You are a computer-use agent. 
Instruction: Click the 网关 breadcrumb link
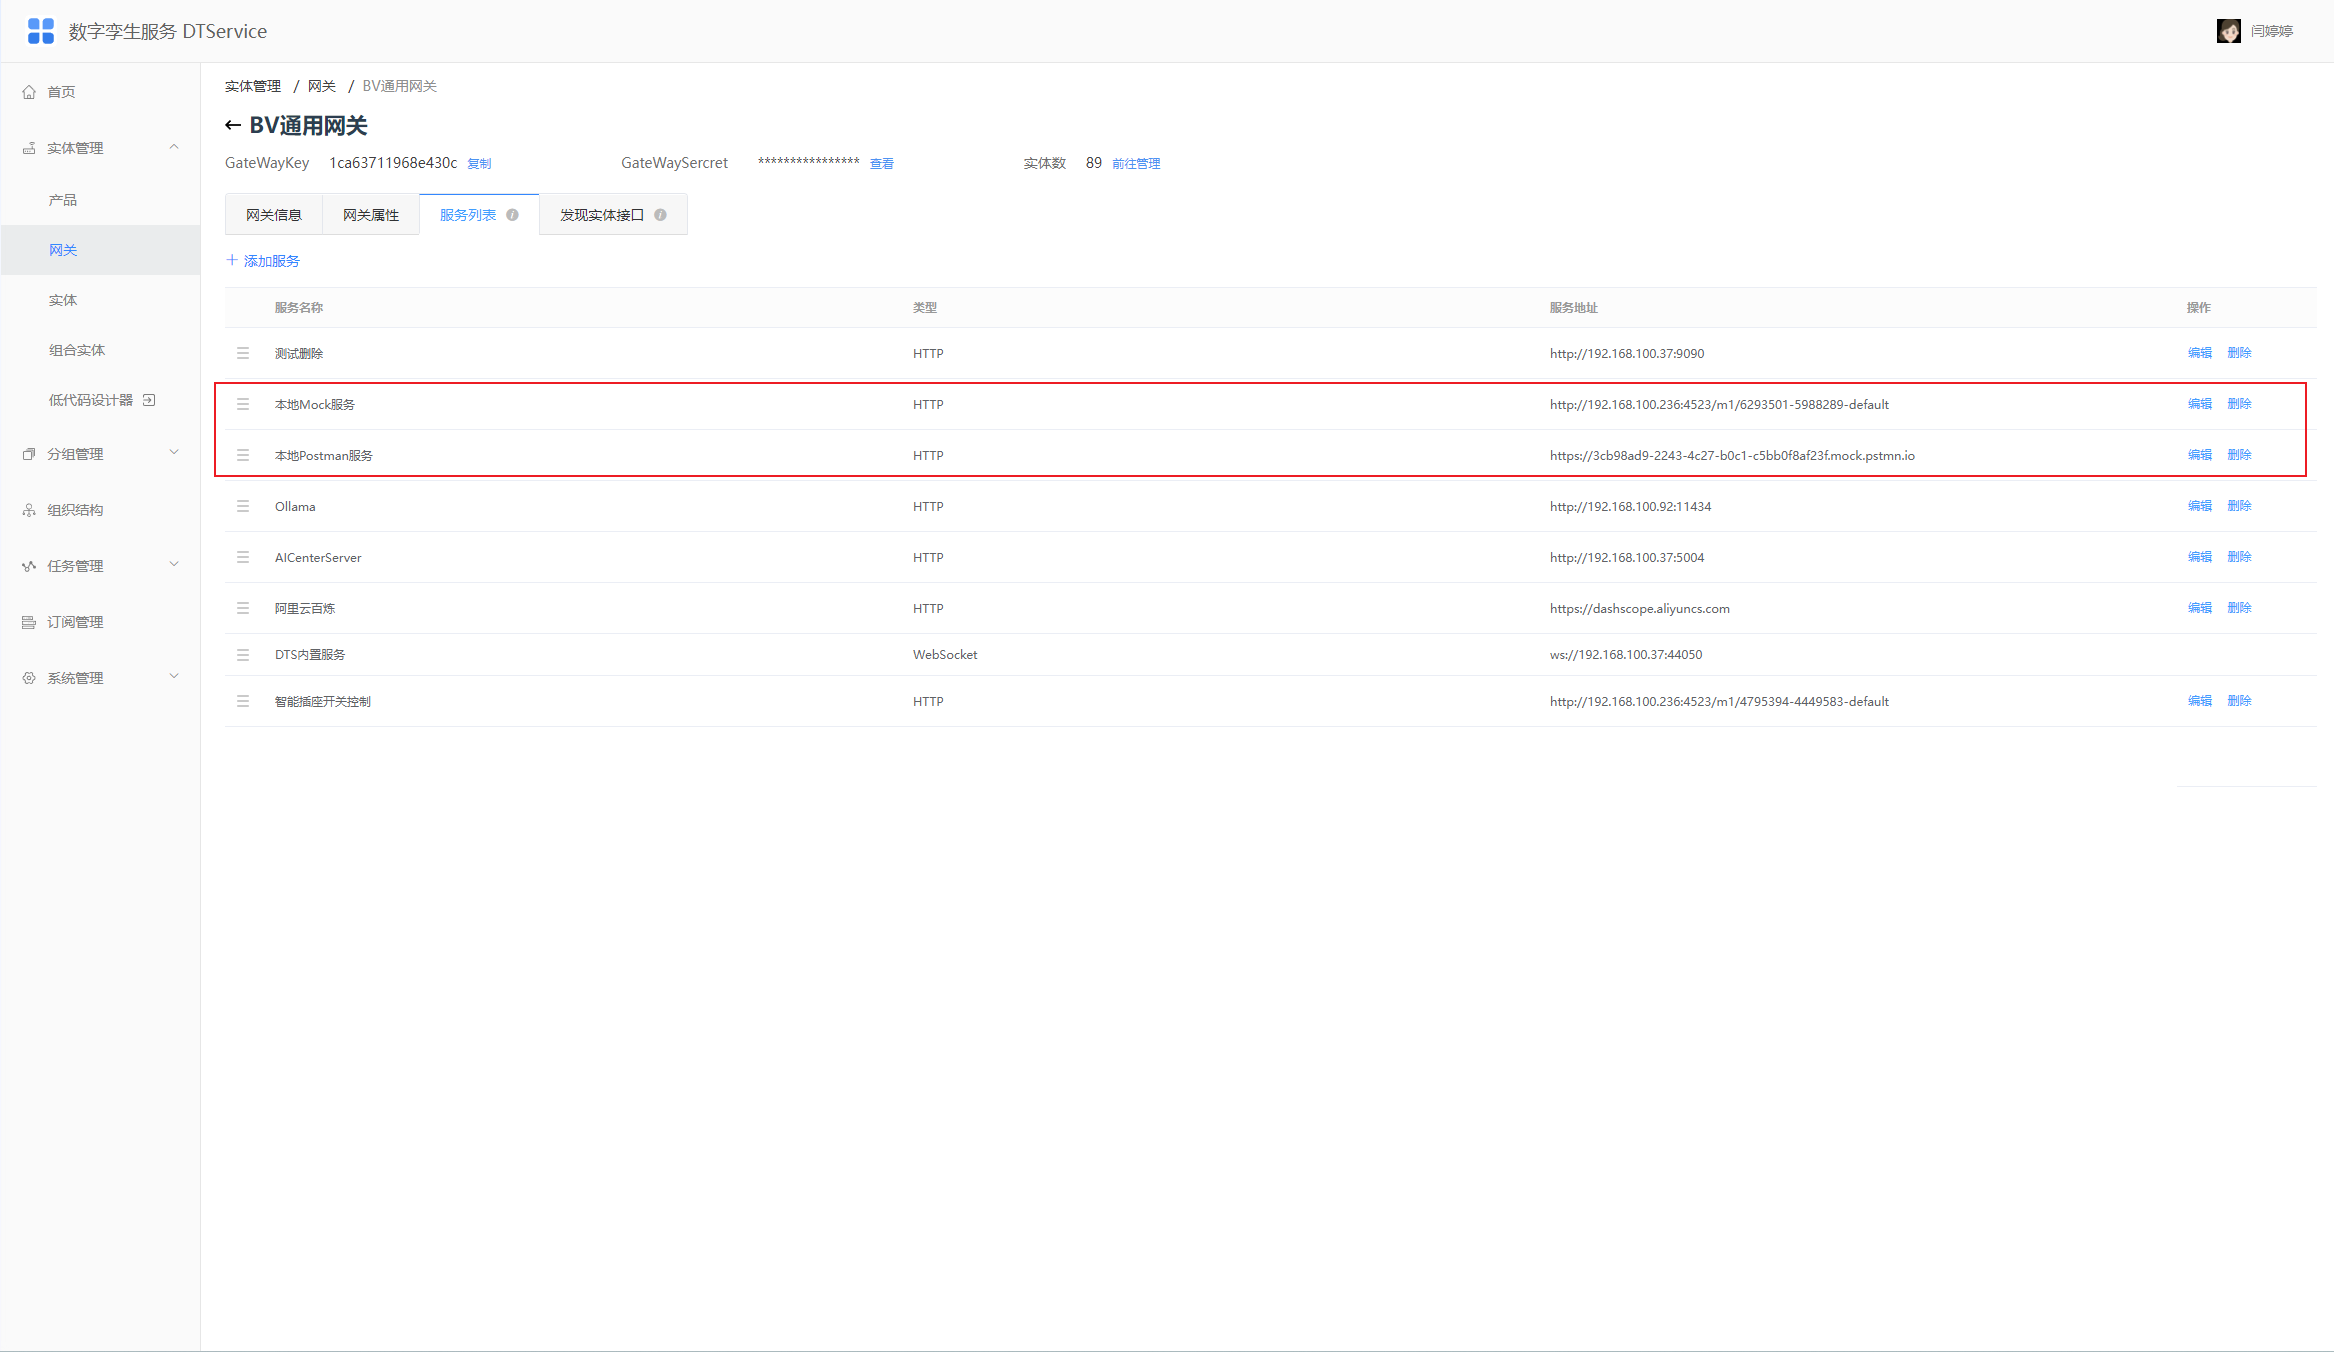322,86
